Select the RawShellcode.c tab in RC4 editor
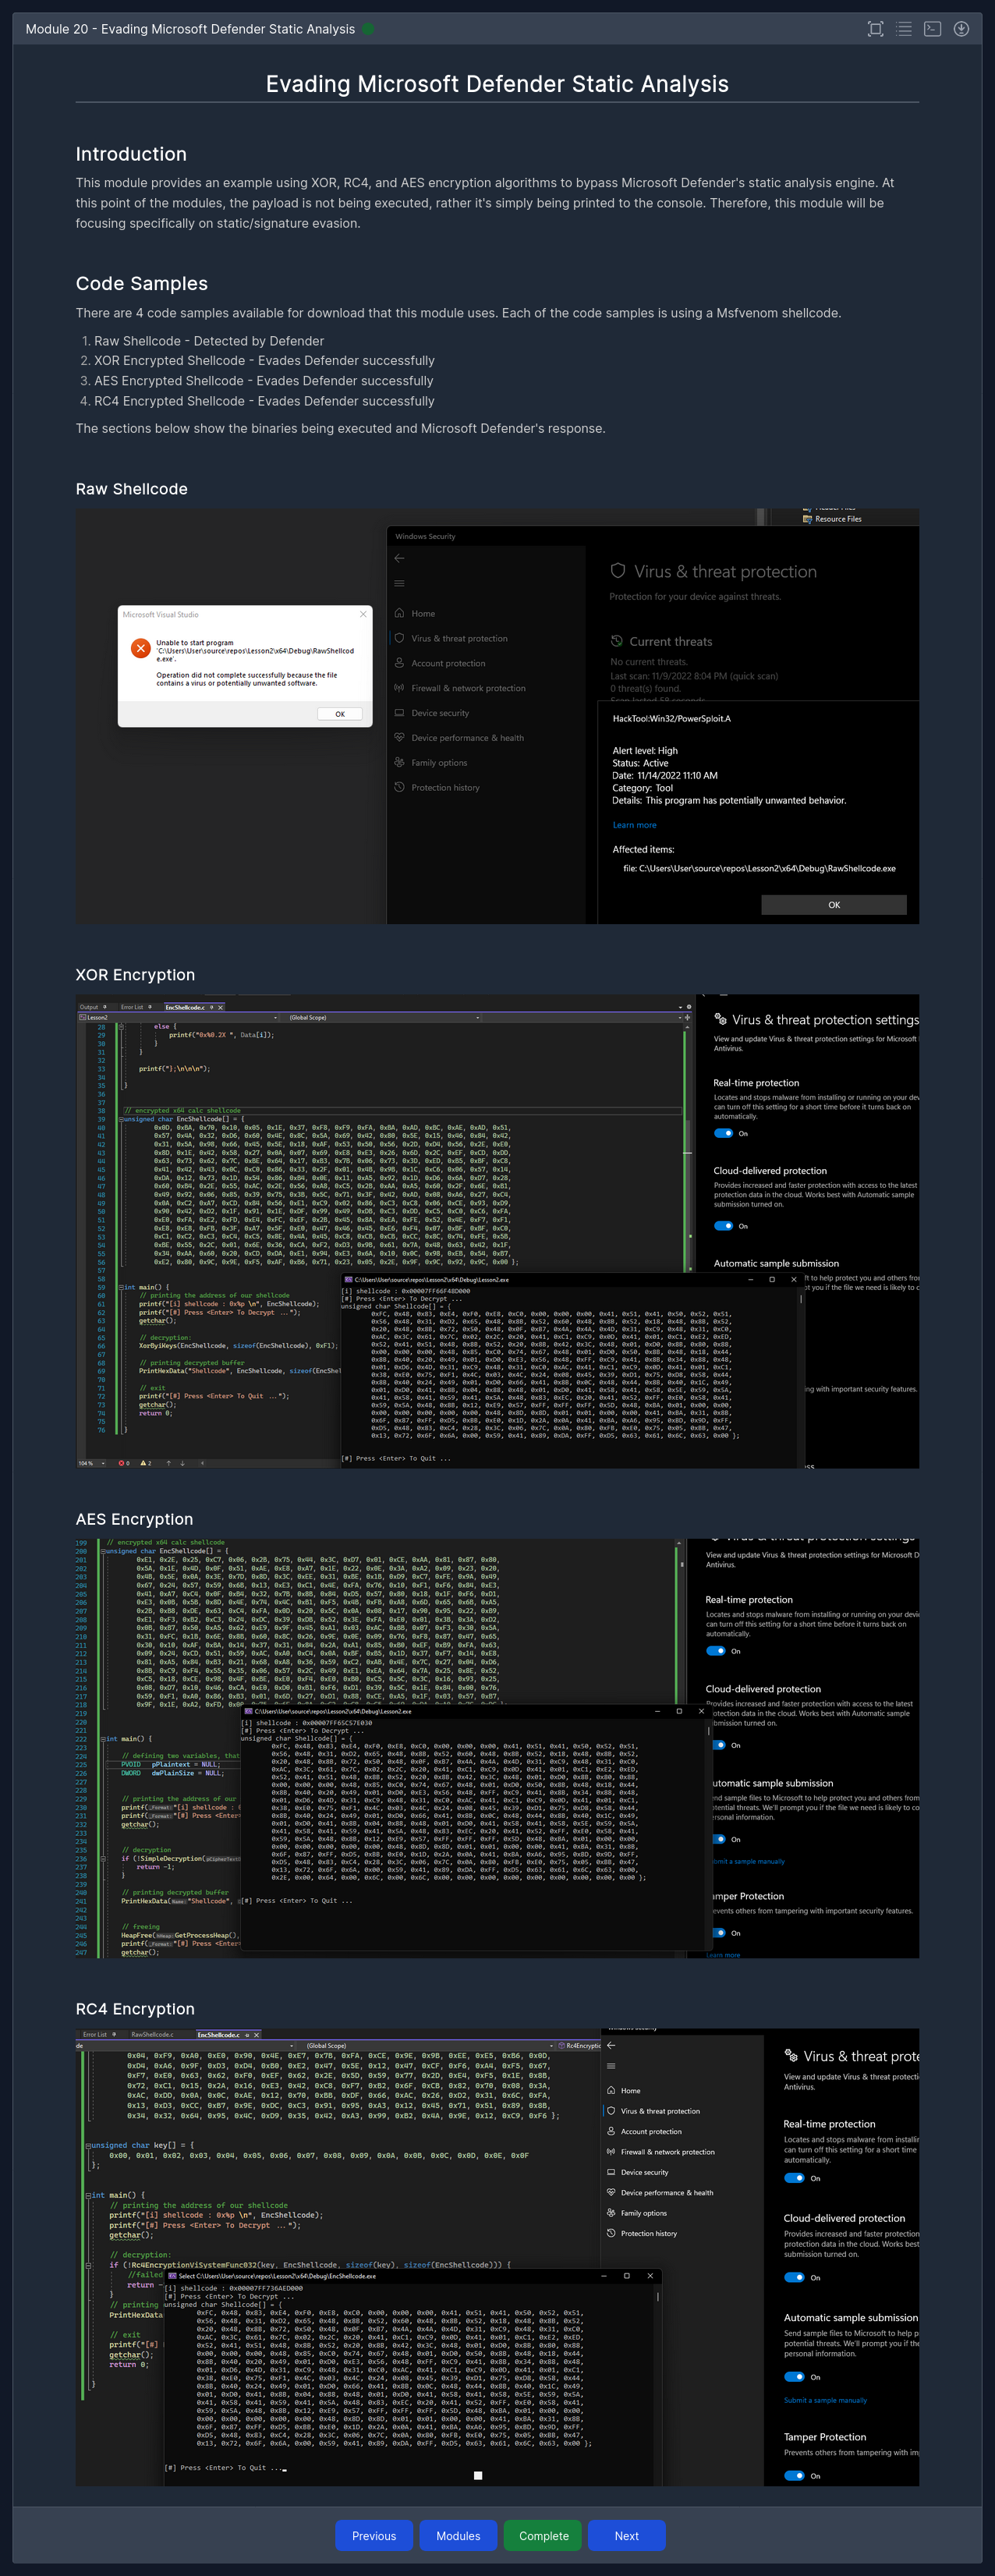The width and height of the screenshot is (995, 2576). coord(152,2034)
